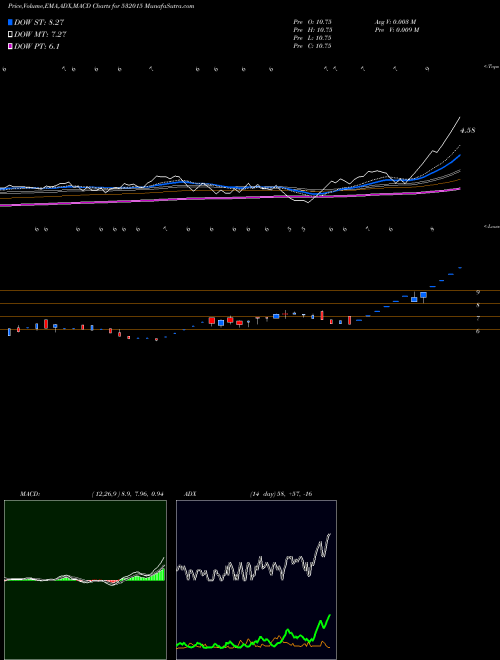Click the blue DOW ST legend swatch
The width and height of the screenshot is (500, 660).
point(10,22)
